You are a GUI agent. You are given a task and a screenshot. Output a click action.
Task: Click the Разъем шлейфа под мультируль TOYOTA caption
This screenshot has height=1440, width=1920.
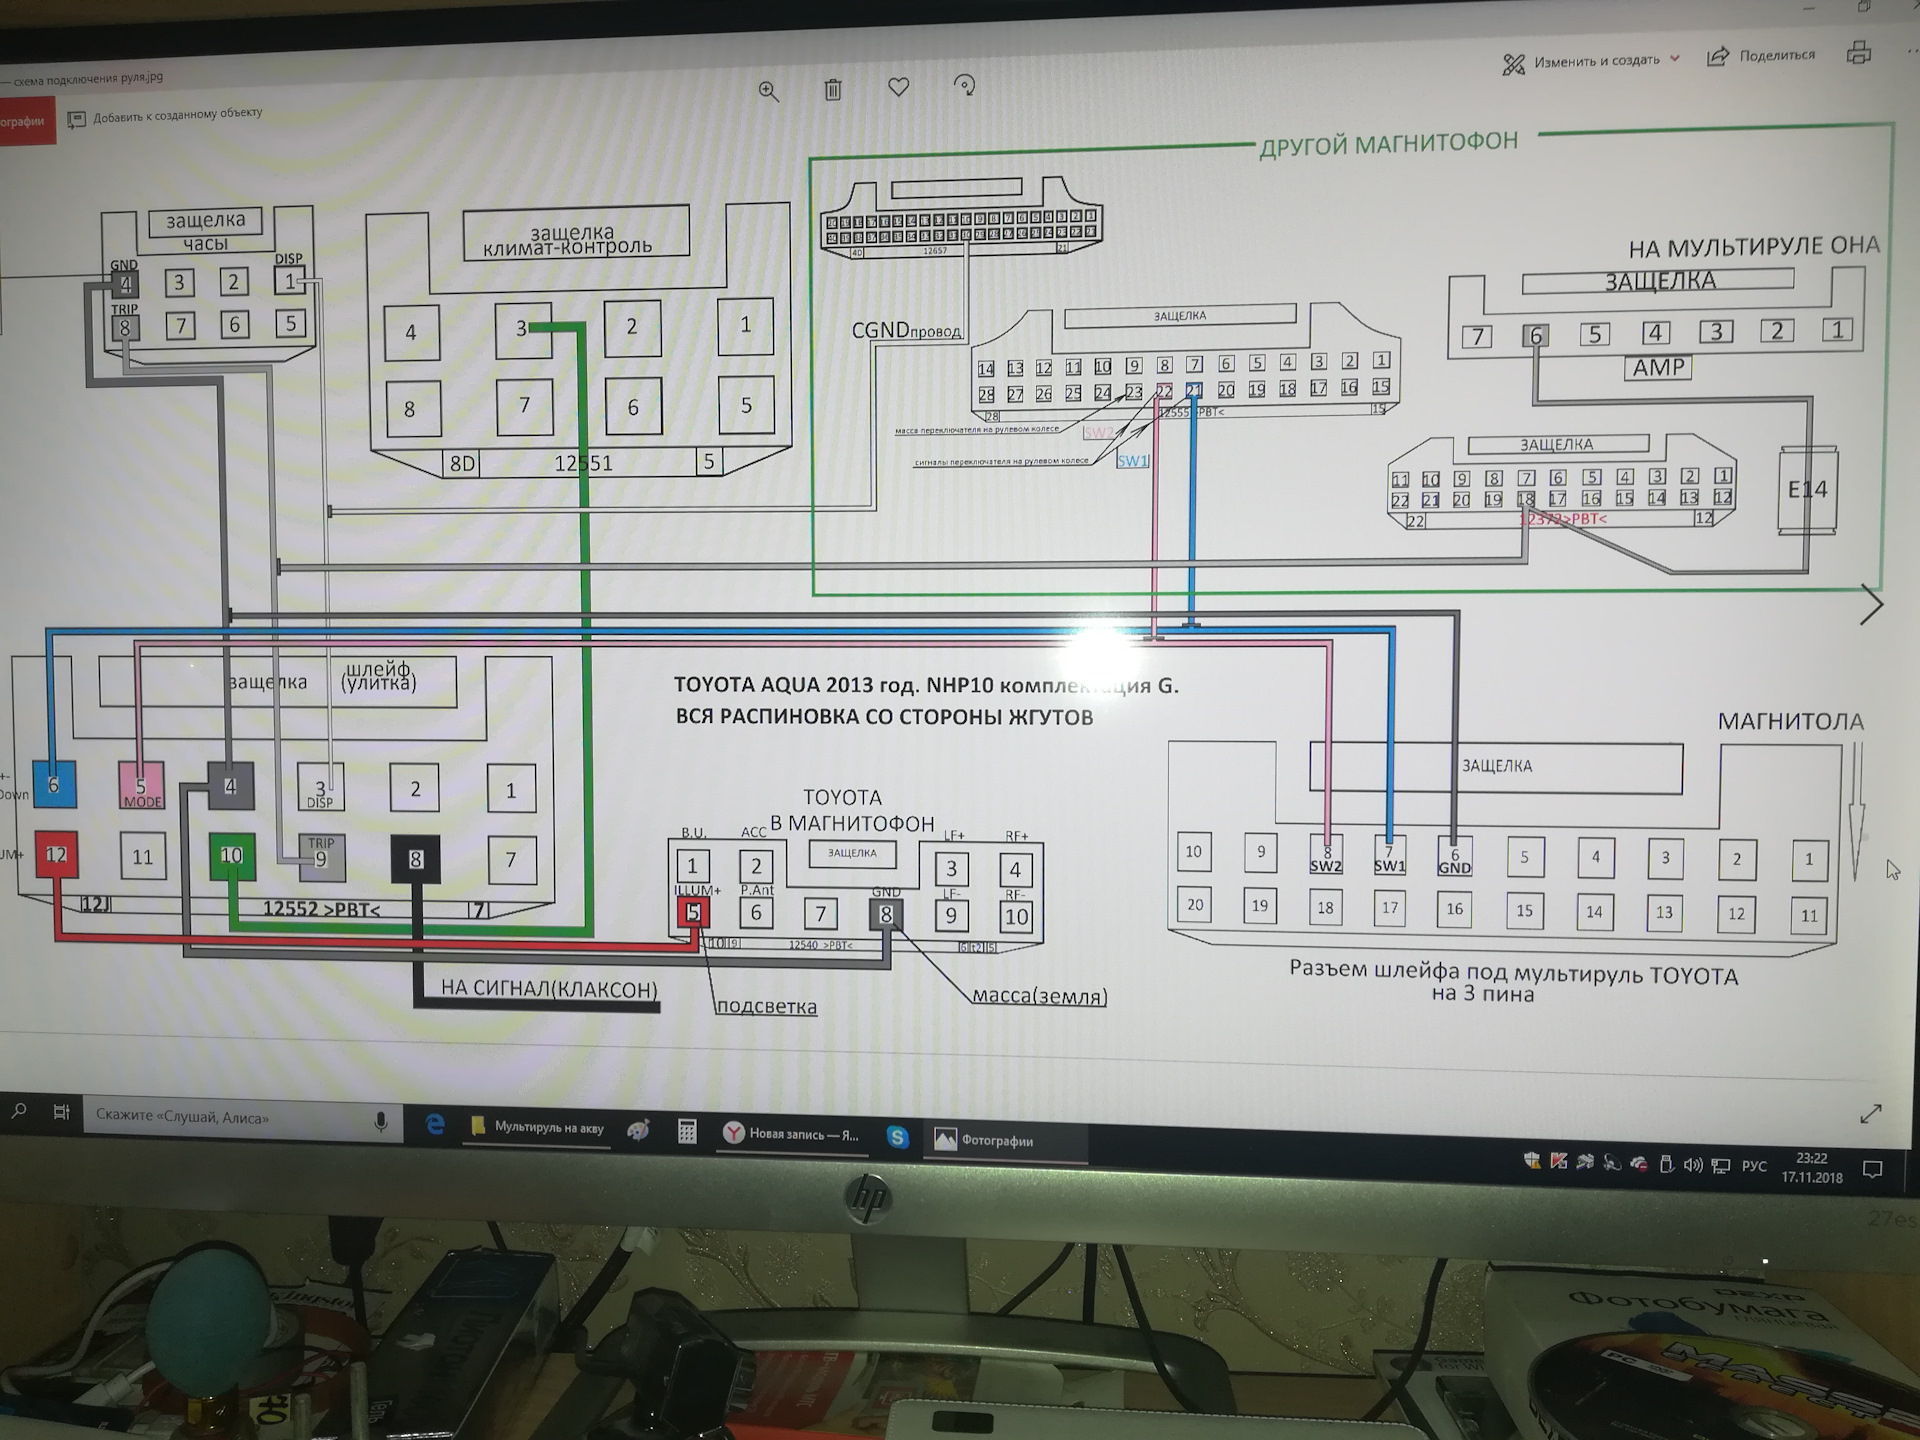tap(1514, 981)
